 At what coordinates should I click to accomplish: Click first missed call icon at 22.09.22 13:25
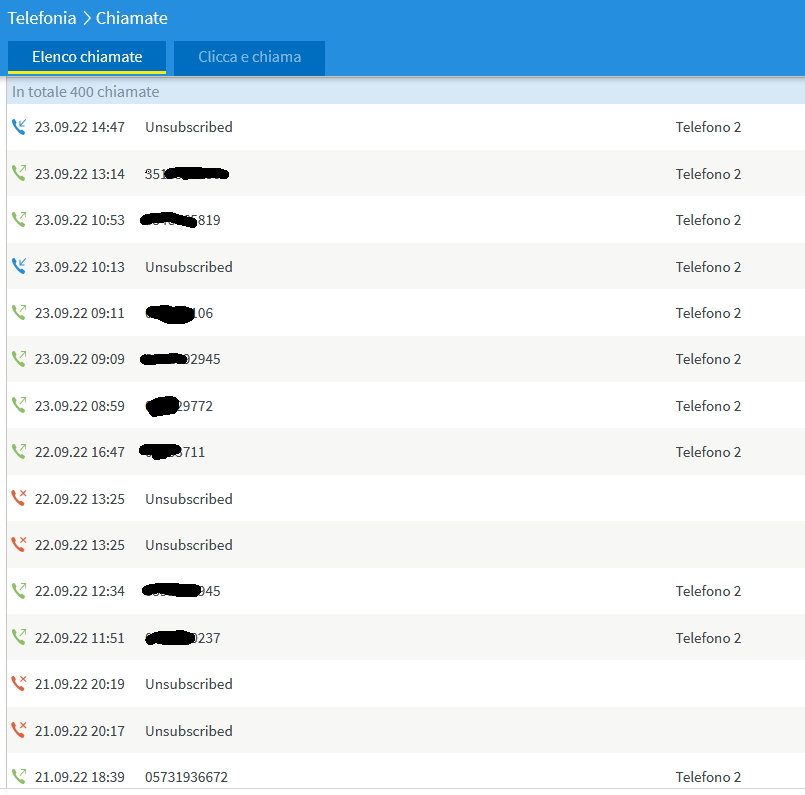coord(19,498)
